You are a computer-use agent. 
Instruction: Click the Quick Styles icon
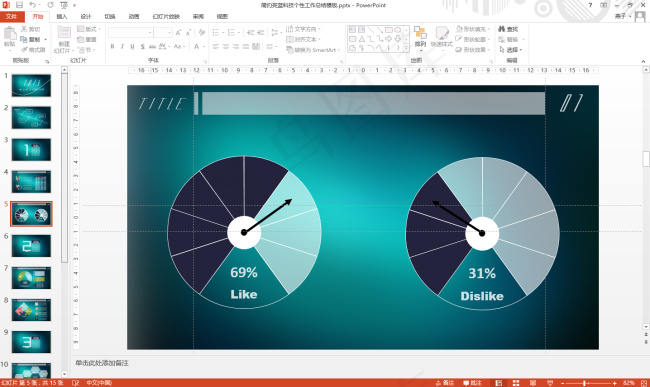tap(442, 33)
